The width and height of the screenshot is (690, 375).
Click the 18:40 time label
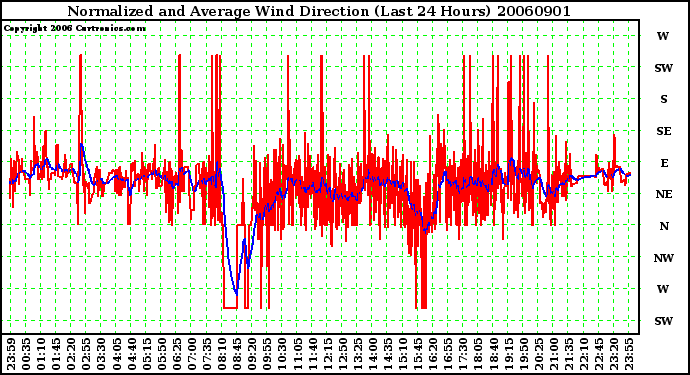[x=493, y=354]
